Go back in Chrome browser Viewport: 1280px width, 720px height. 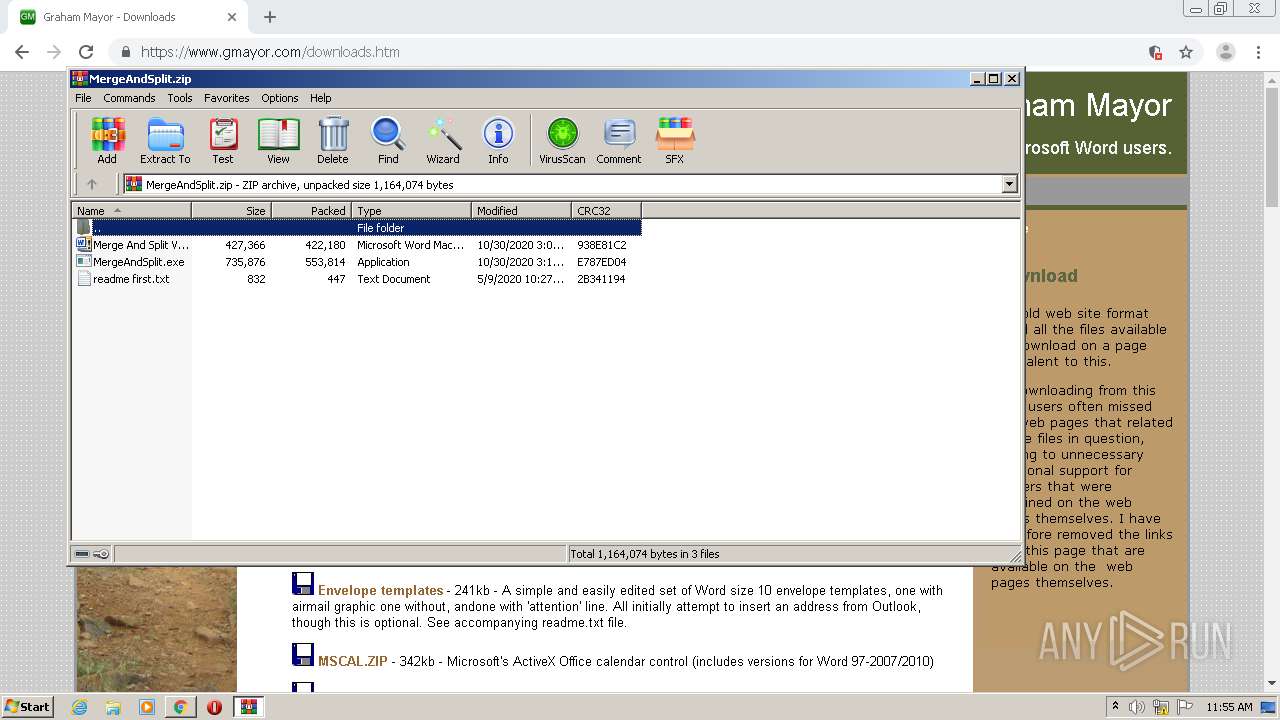[x=22, y=52]
